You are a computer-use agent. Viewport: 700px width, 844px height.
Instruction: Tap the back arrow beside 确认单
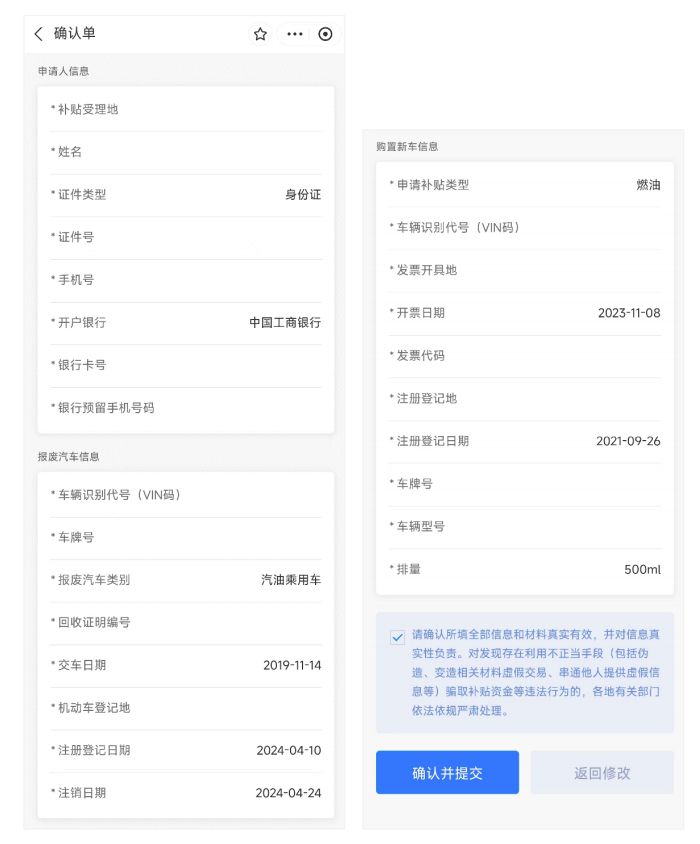pos(38,34)
